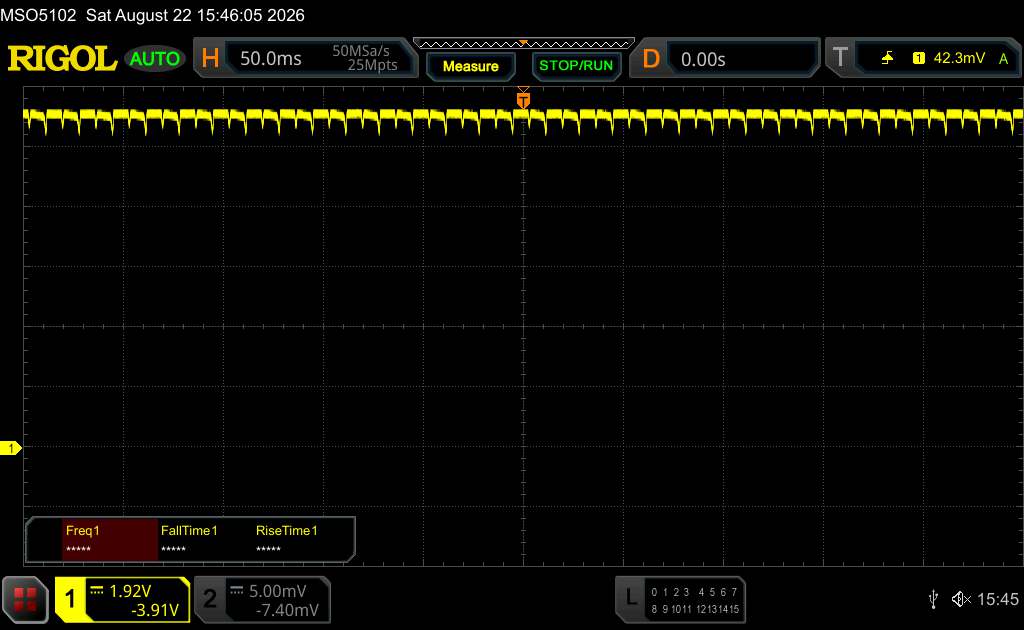Click the RIGOL logo
This screenshot has width=1024, height=630.
click(x=62, y=59)
